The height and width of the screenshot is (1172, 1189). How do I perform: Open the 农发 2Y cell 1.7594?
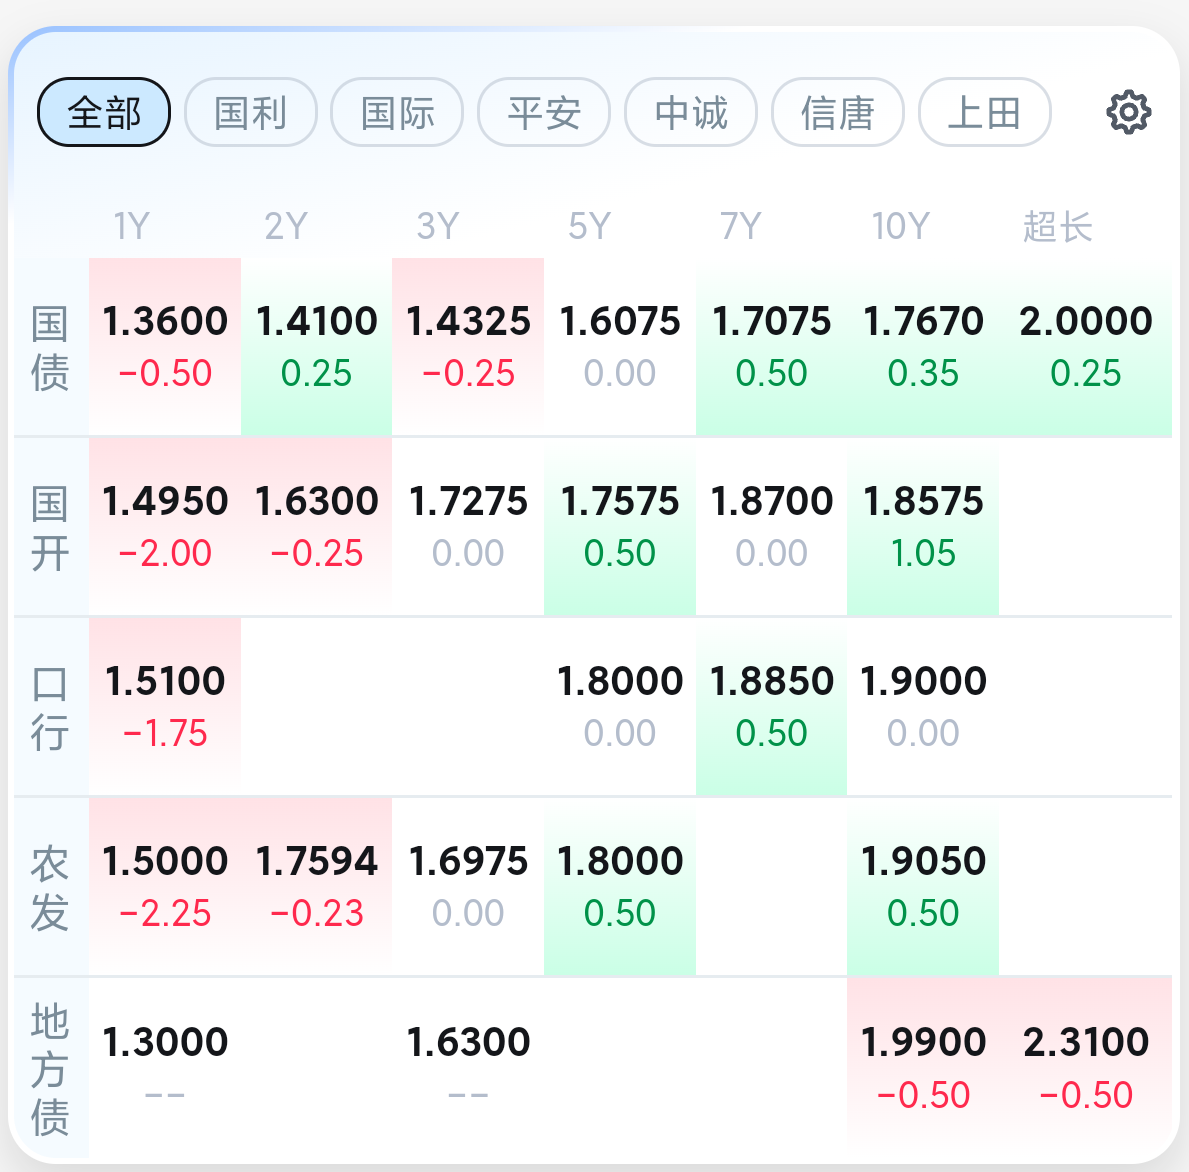(316, 886)
